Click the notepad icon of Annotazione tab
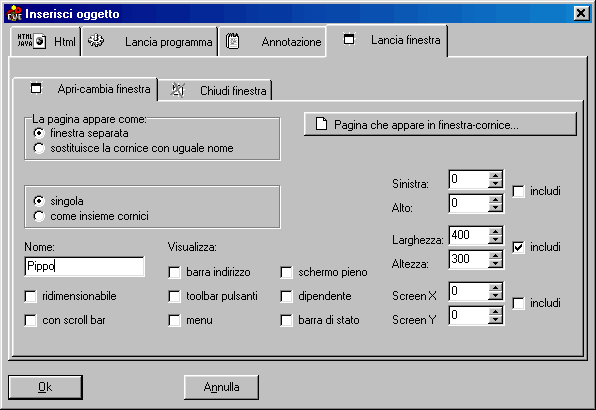Image resolution: width=596 pixels, height=410 pixels. [x=232, y=41]
